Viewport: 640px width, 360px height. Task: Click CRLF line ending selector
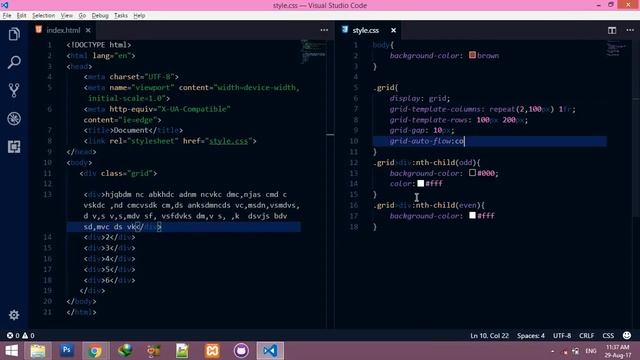(x=587, y=336)
